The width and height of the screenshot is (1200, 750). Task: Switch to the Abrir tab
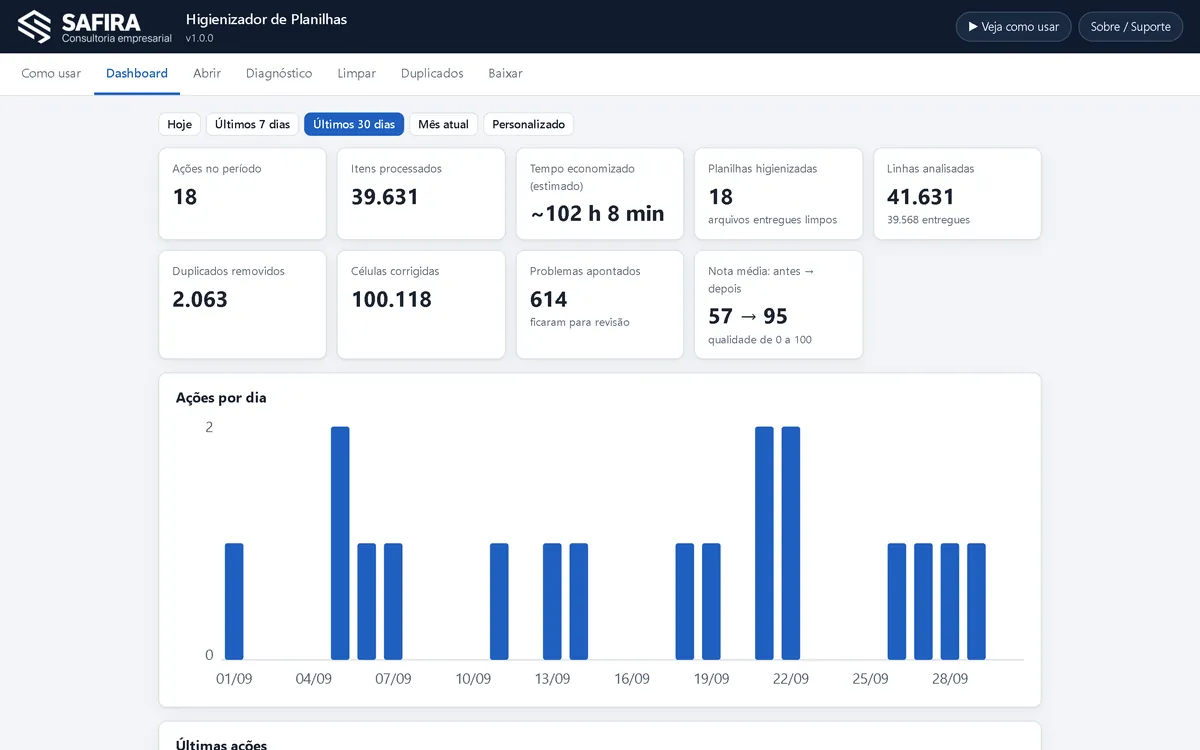tap(207, 73)
